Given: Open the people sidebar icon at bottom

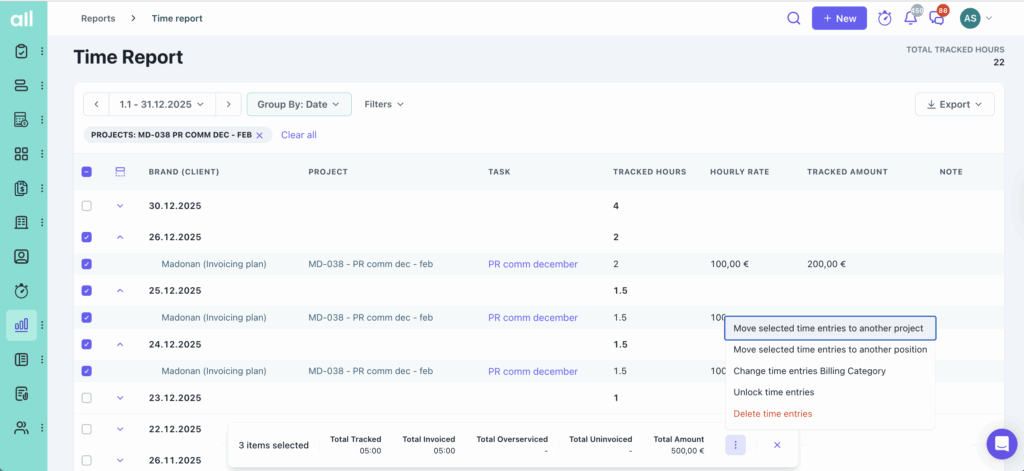Looking at the screenshot, I should 21,427.
